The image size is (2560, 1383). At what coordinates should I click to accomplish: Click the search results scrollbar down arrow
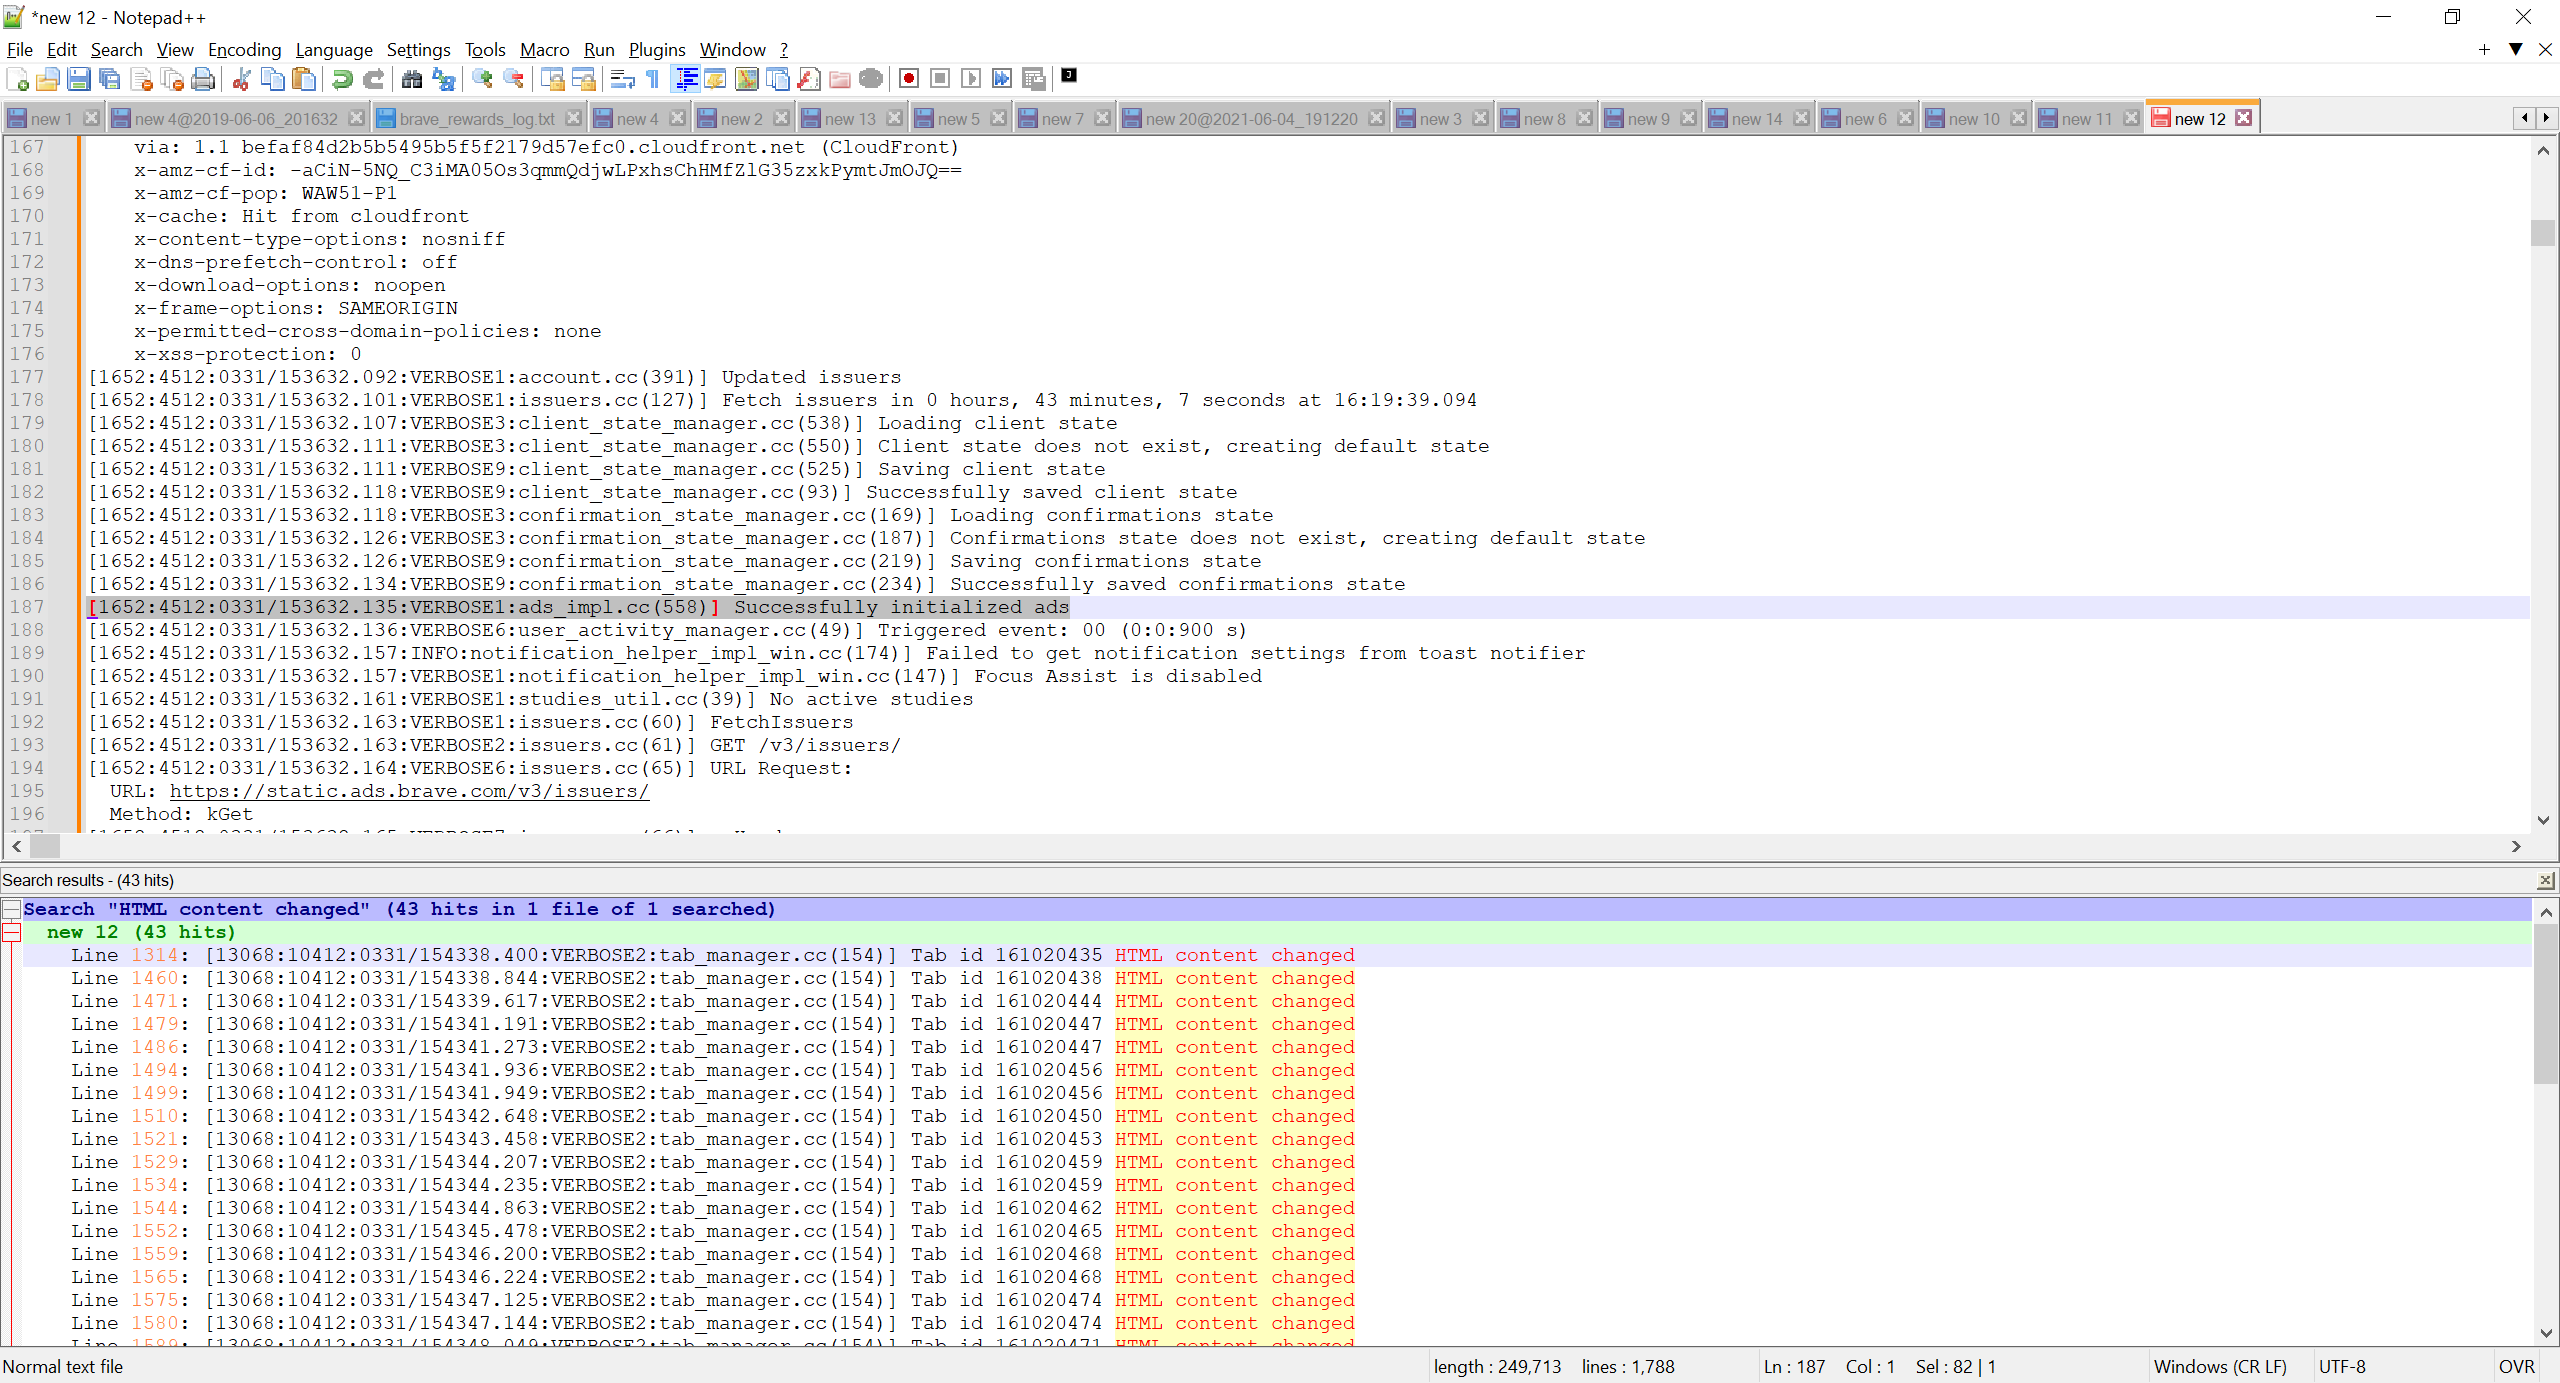click(2546, 1333)
